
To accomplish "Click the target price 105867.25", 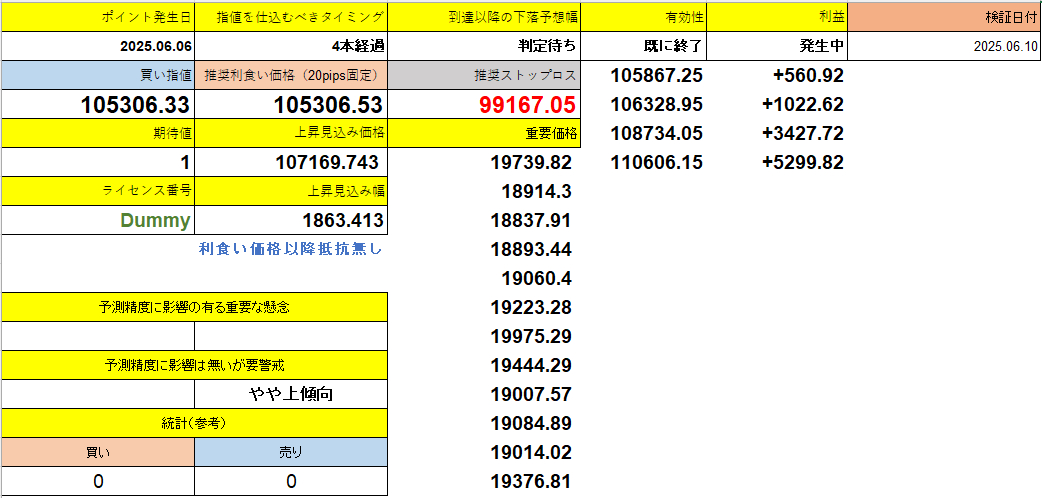I will point(657,75).
